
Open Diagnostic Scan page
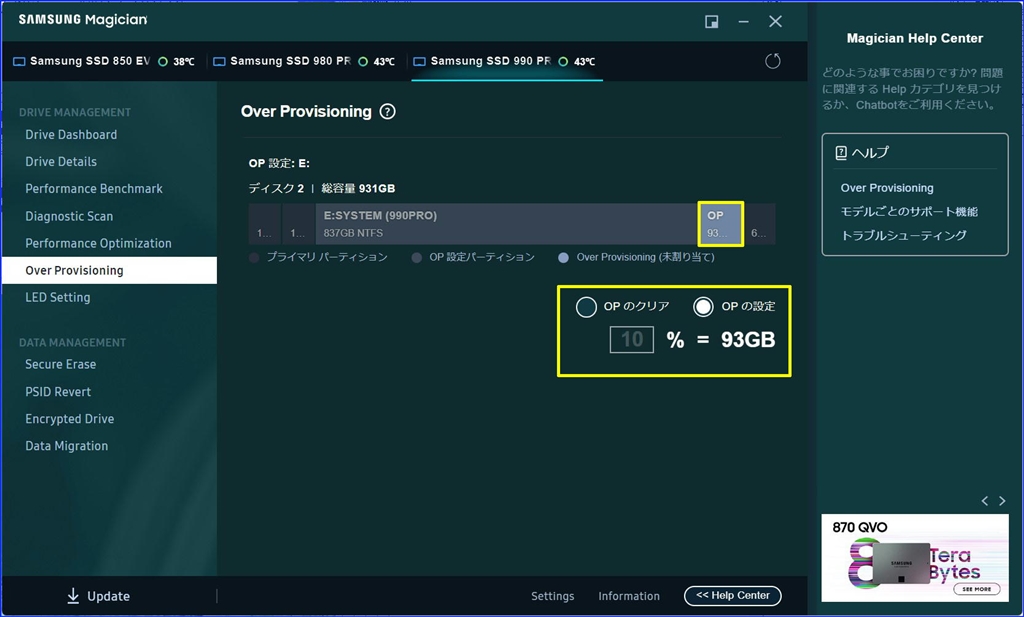tap(69, 216)
